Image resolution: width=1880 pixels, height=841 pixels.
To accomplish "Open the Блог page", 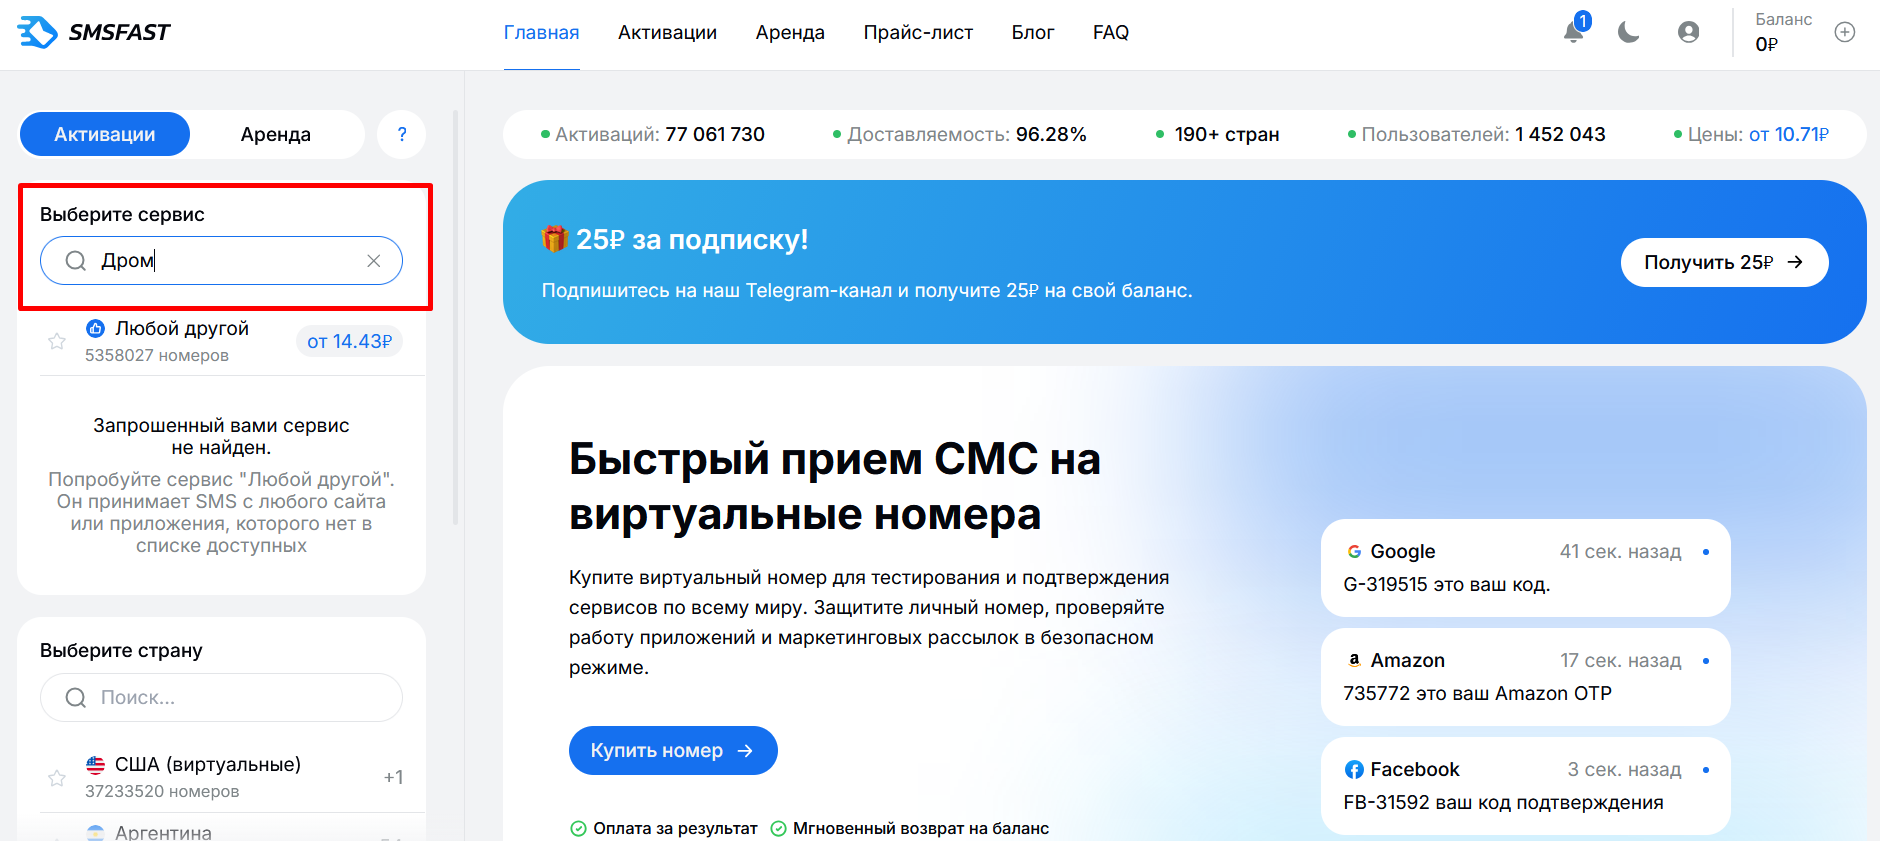I will (x=1033, y=32).
